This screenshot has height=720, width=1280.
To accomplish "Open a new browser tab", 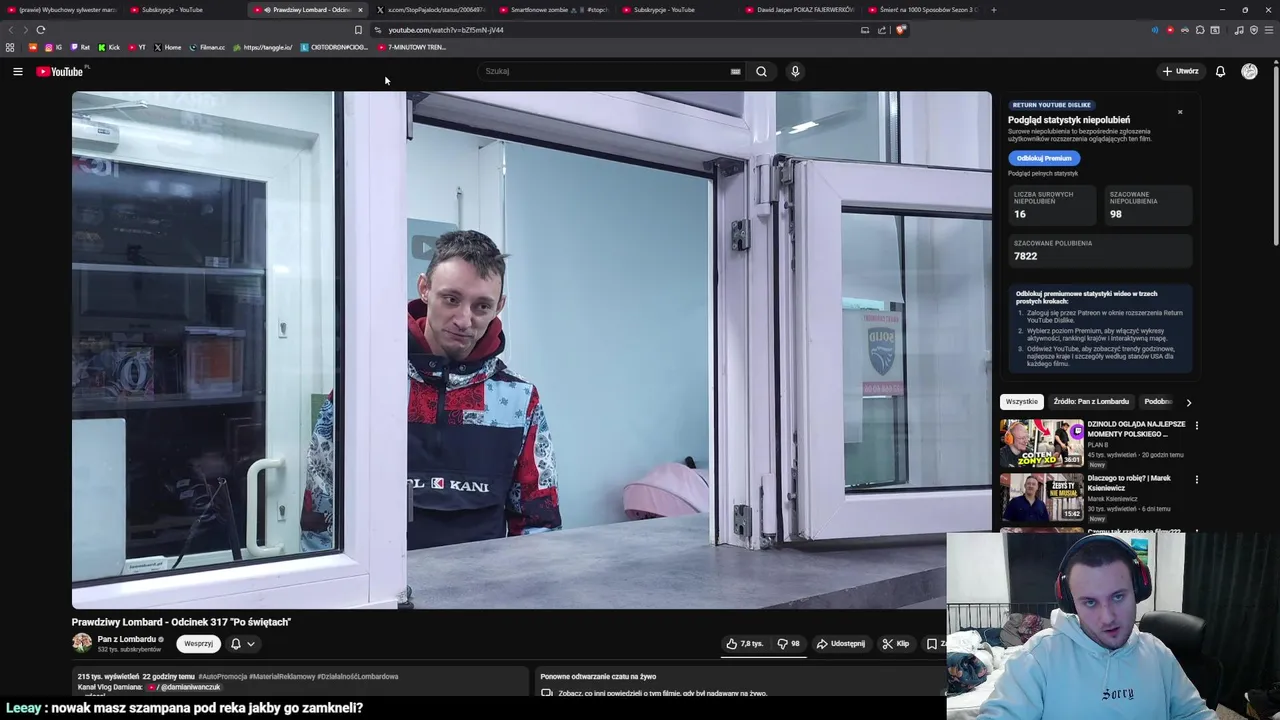I will coord(993,10).
